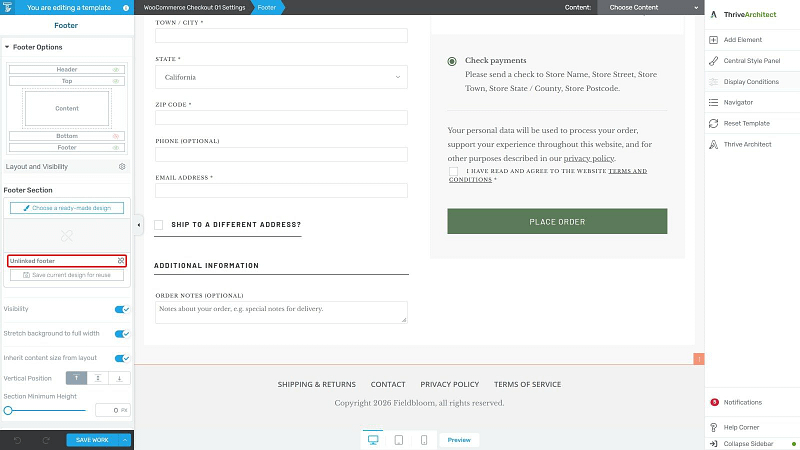Open Help Corner

point(752,427)
